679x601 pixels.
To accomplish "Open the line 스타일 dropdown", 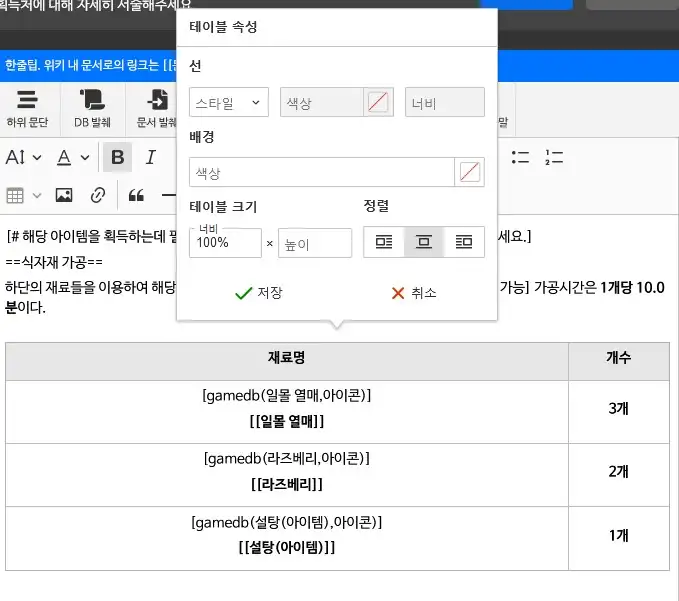I will click(x=228, y=102).
